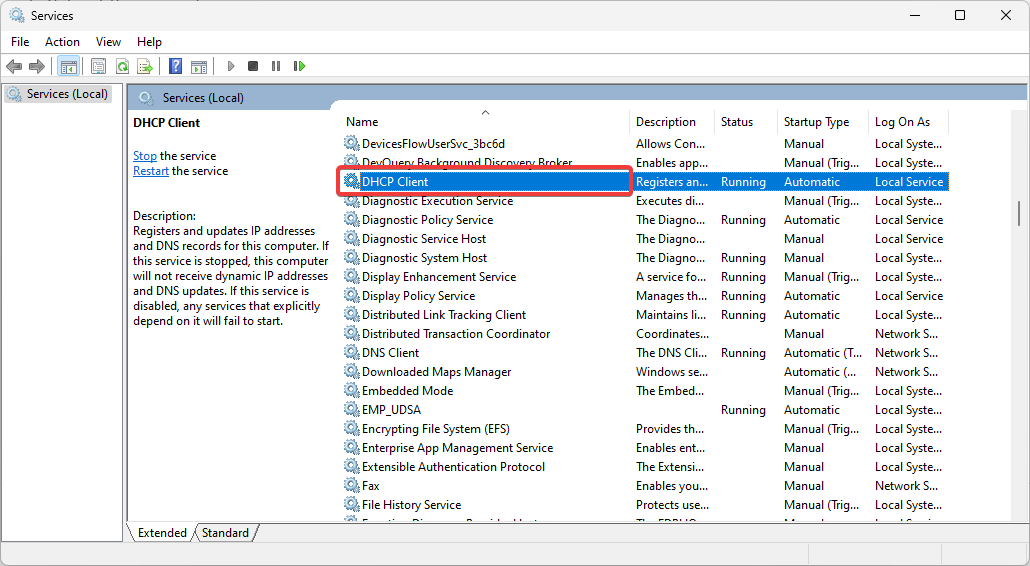Sort by the Description column header

(x=672, y=121)
